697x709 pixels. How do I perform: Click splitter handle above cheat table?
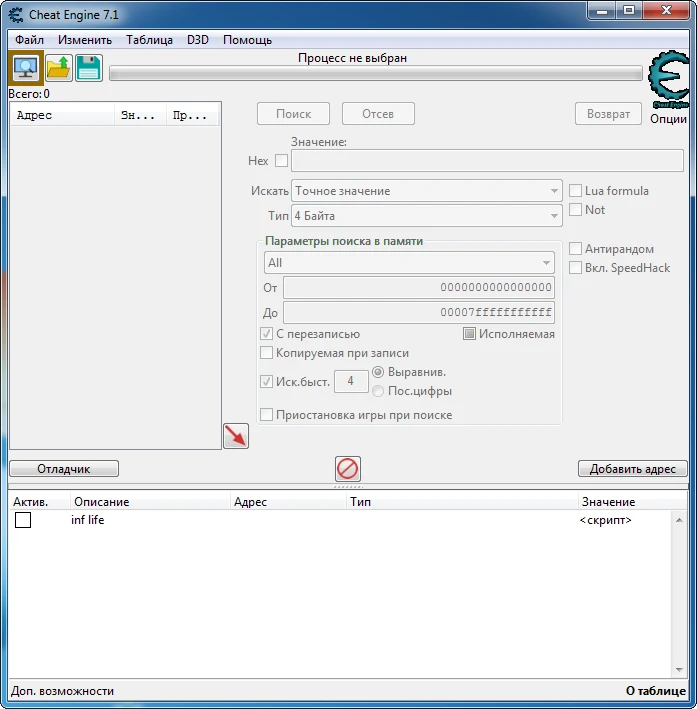click(348, 487)
